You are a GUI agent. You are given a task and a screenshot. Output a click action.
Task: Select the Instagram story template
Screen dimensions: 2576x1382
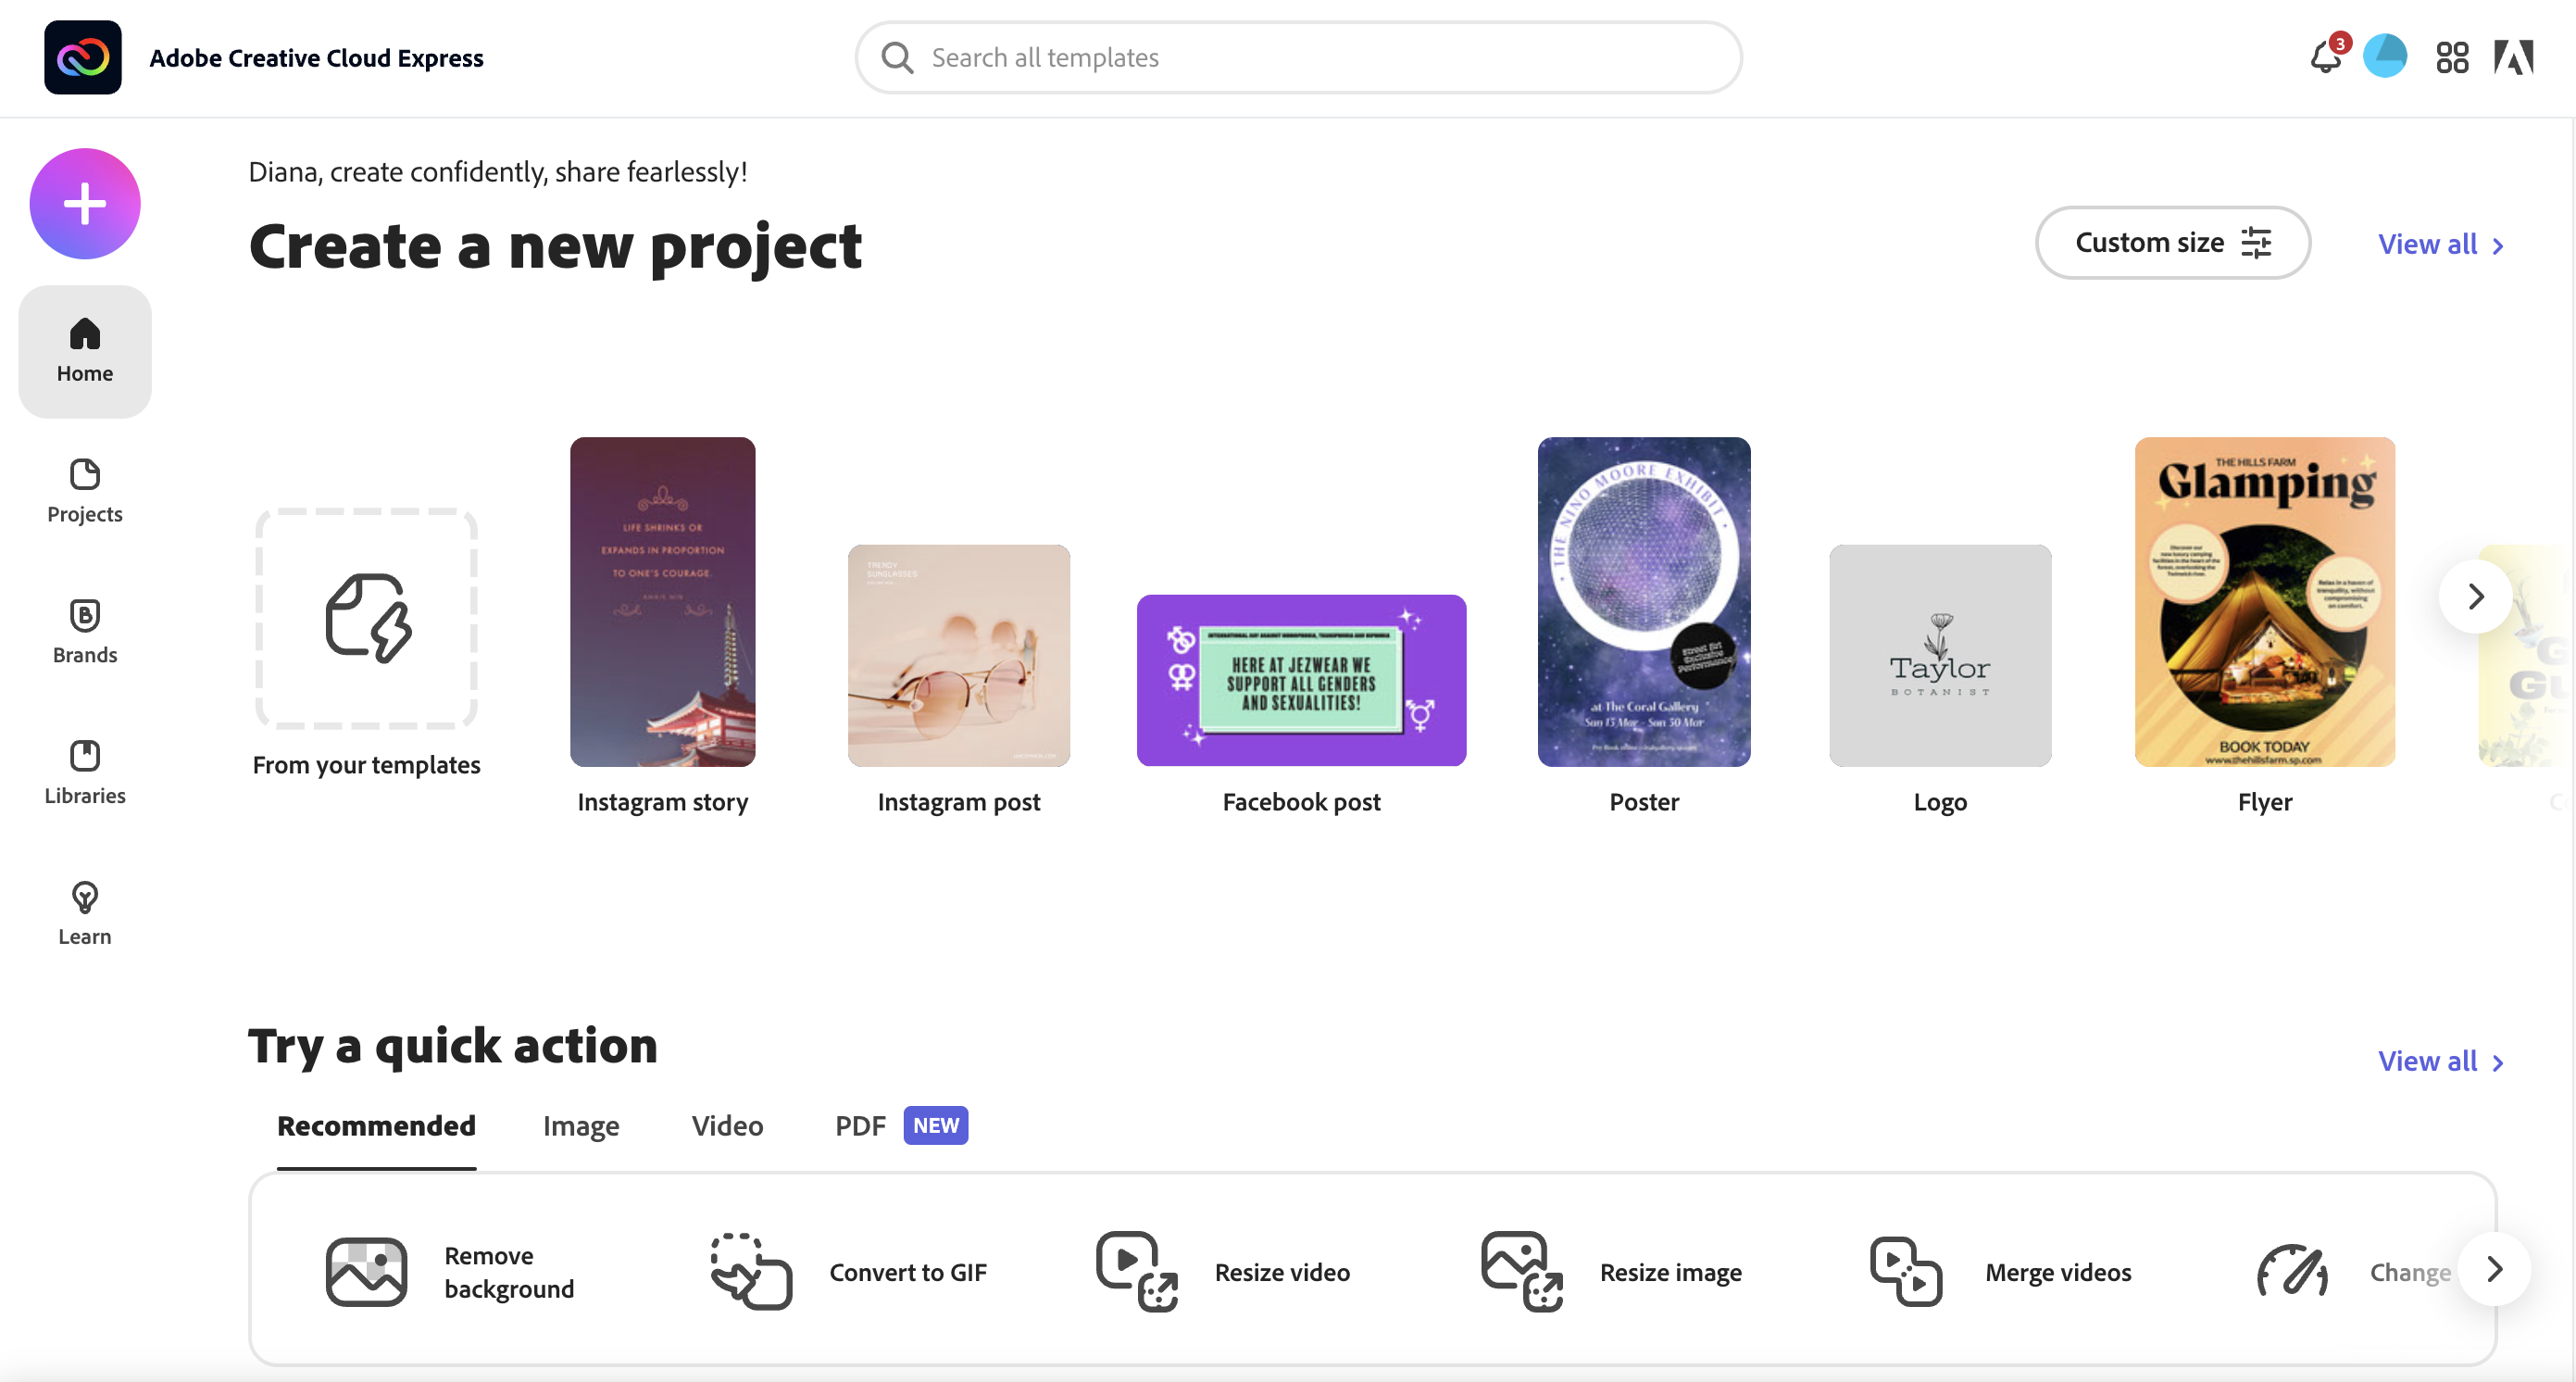pos(663,601)
